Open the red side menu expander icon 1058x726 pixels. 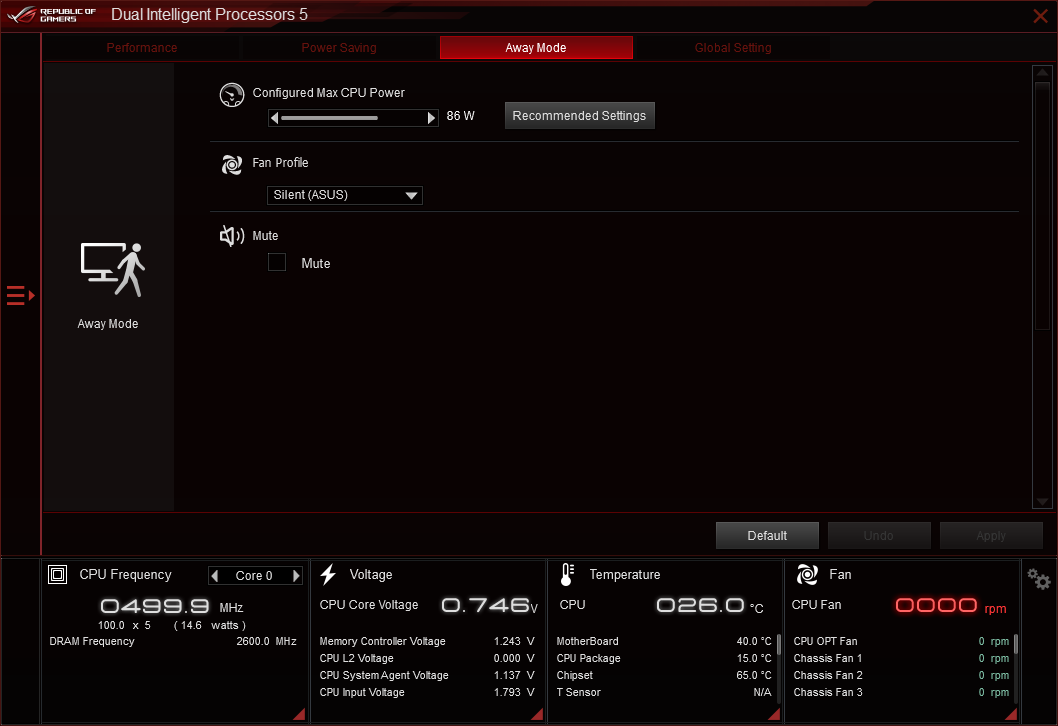[x=20, y=296]
